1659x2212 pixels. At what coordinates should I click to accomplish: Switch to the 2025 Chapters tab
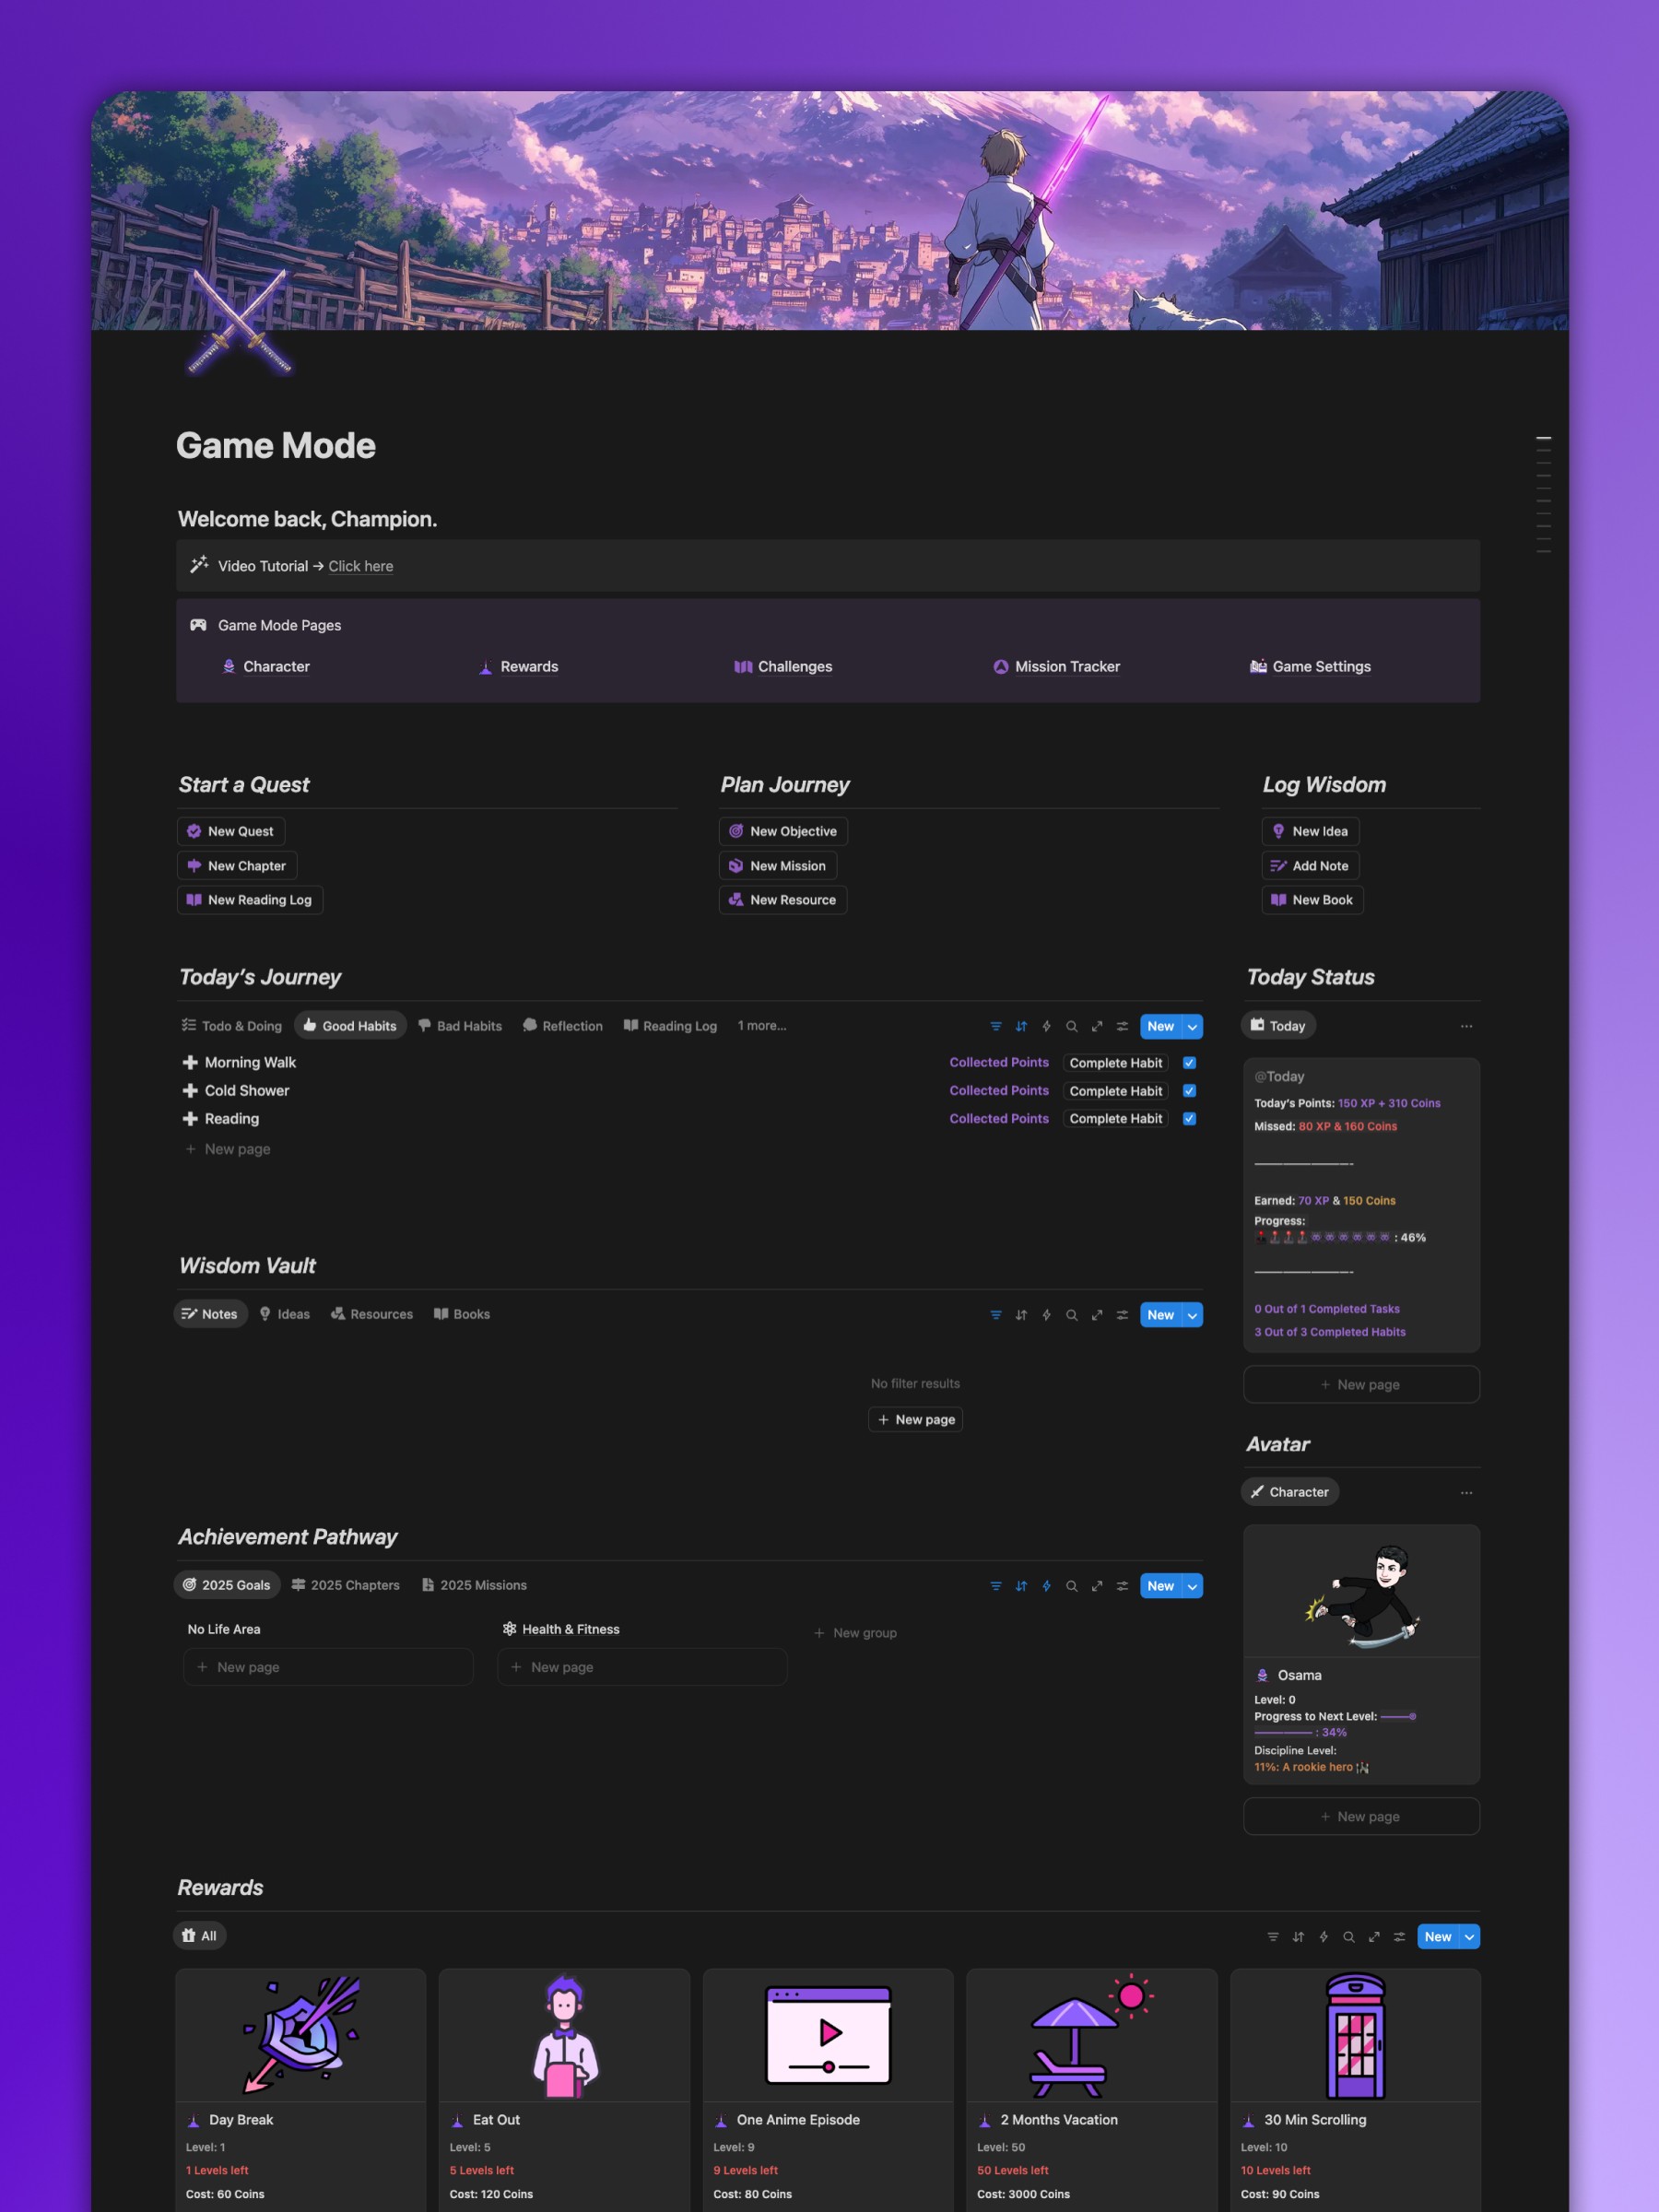tap(346, 1585)
